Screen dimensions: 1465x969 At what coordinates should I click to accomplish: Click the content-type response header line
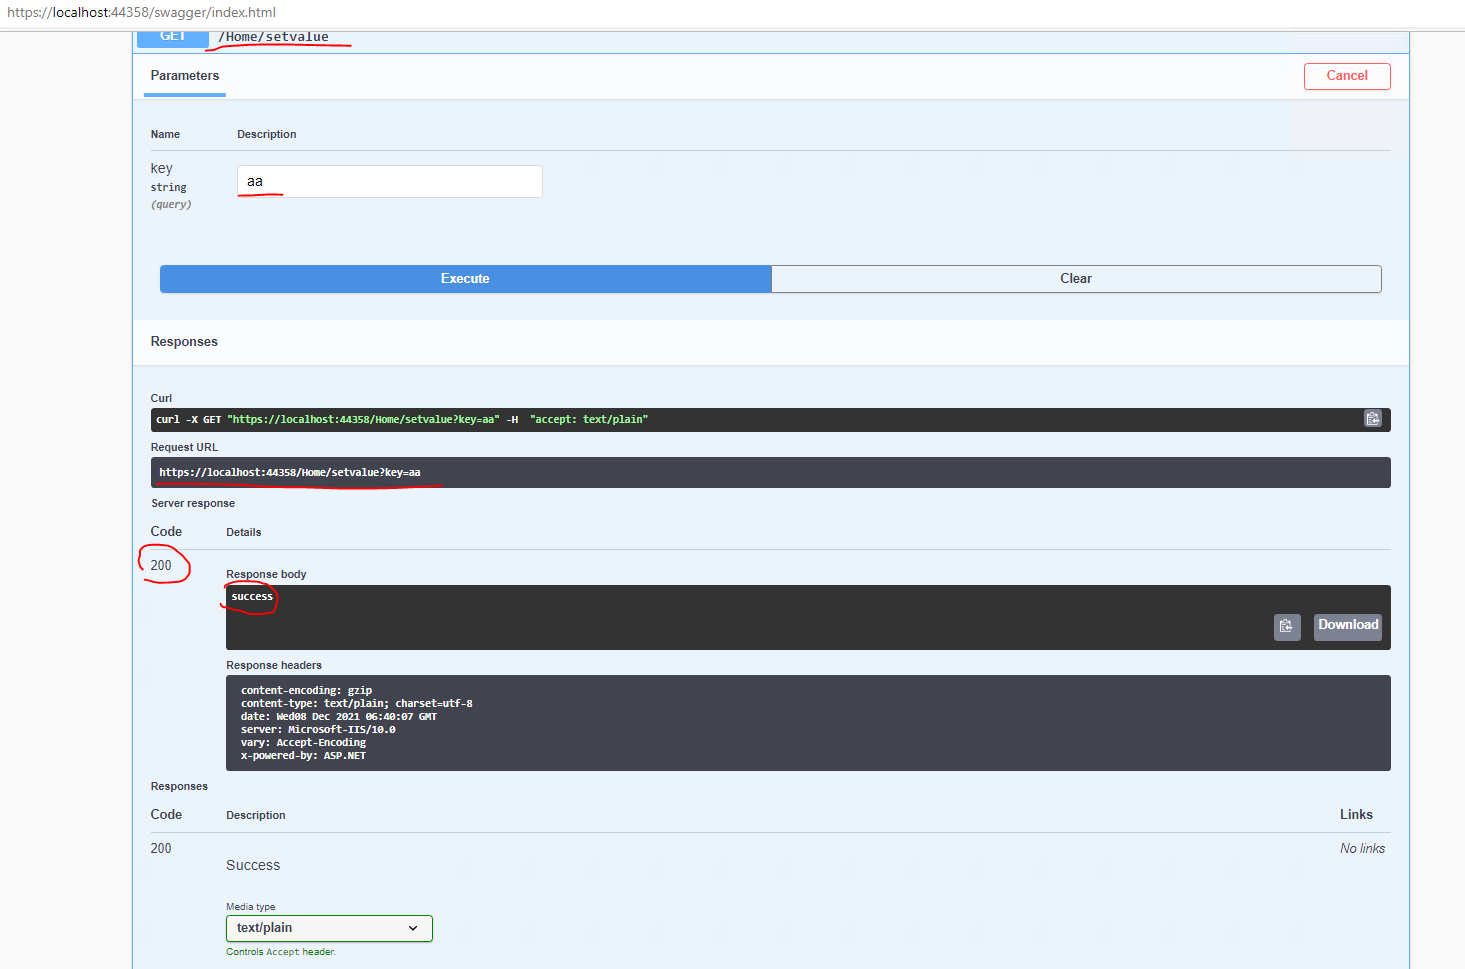(x=357, y=704)
